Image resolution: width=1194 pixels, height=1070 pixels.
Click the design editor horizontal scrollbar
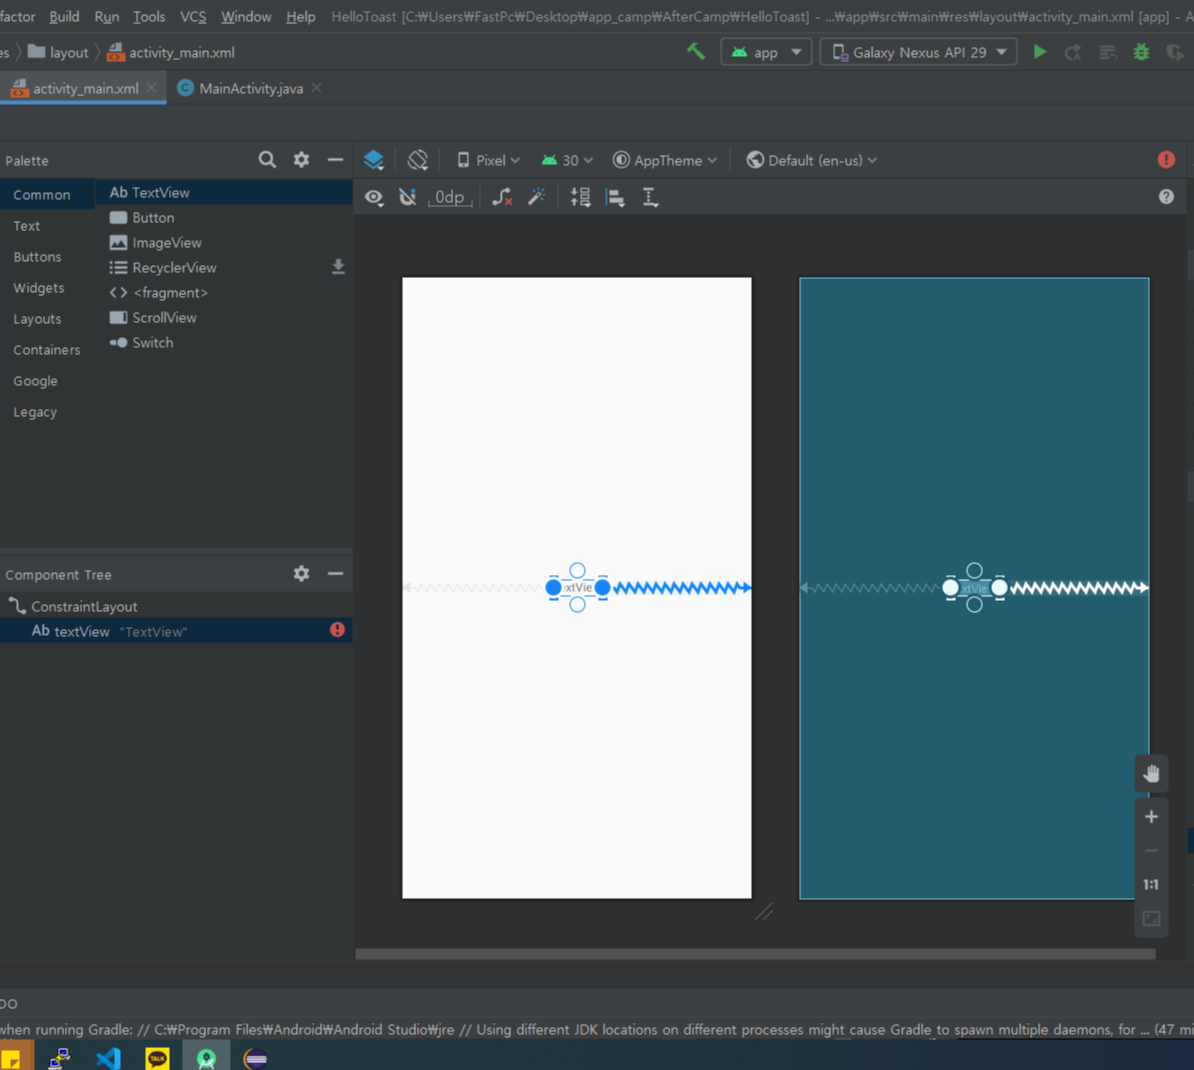[x=755, y=953]
